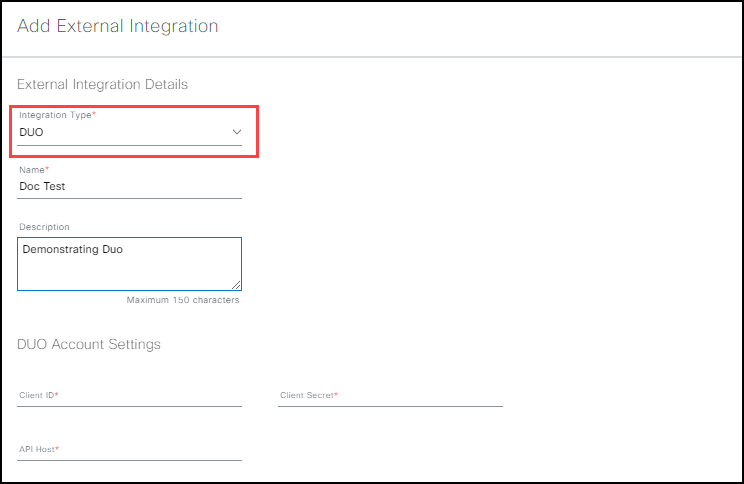The width and height of the screenshot is (744, 484).
Task: Select the Client Secret input field
Action: click(x=391, y=397)
